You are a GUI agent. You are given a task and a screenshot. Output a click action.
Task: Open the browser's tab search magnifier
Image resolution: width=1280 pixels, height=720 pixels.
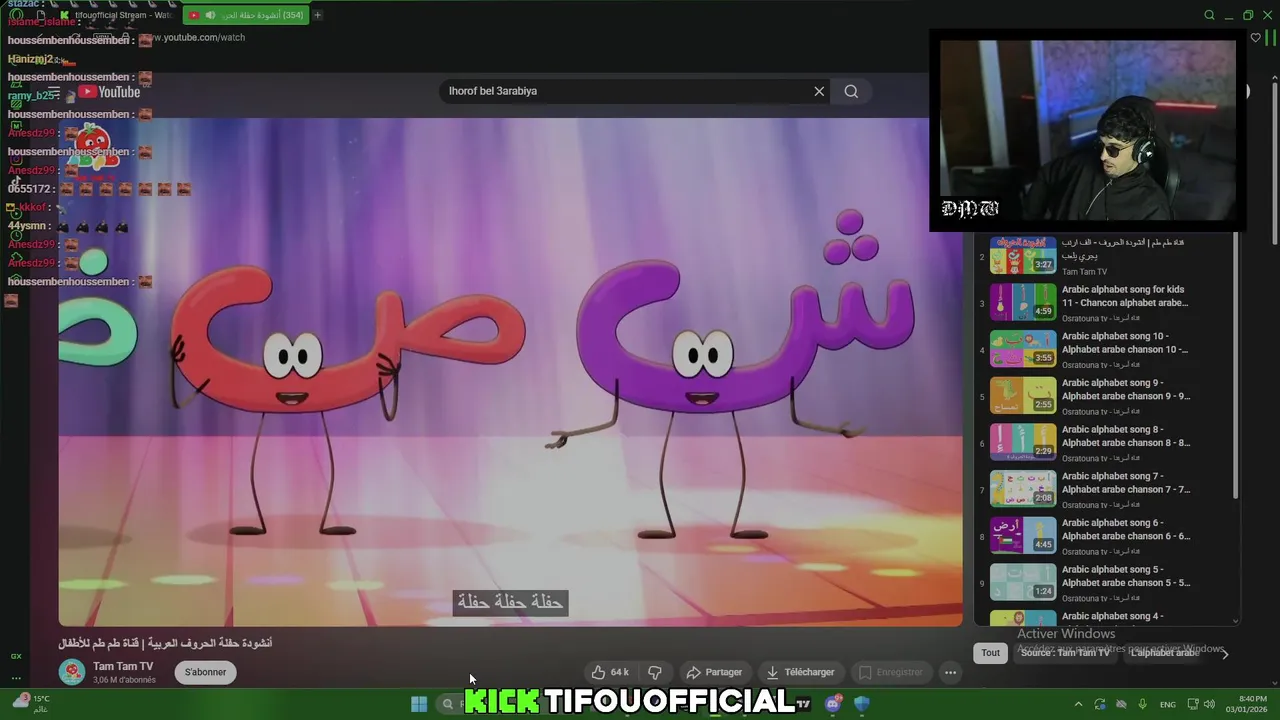click(x=1209, y=15)
